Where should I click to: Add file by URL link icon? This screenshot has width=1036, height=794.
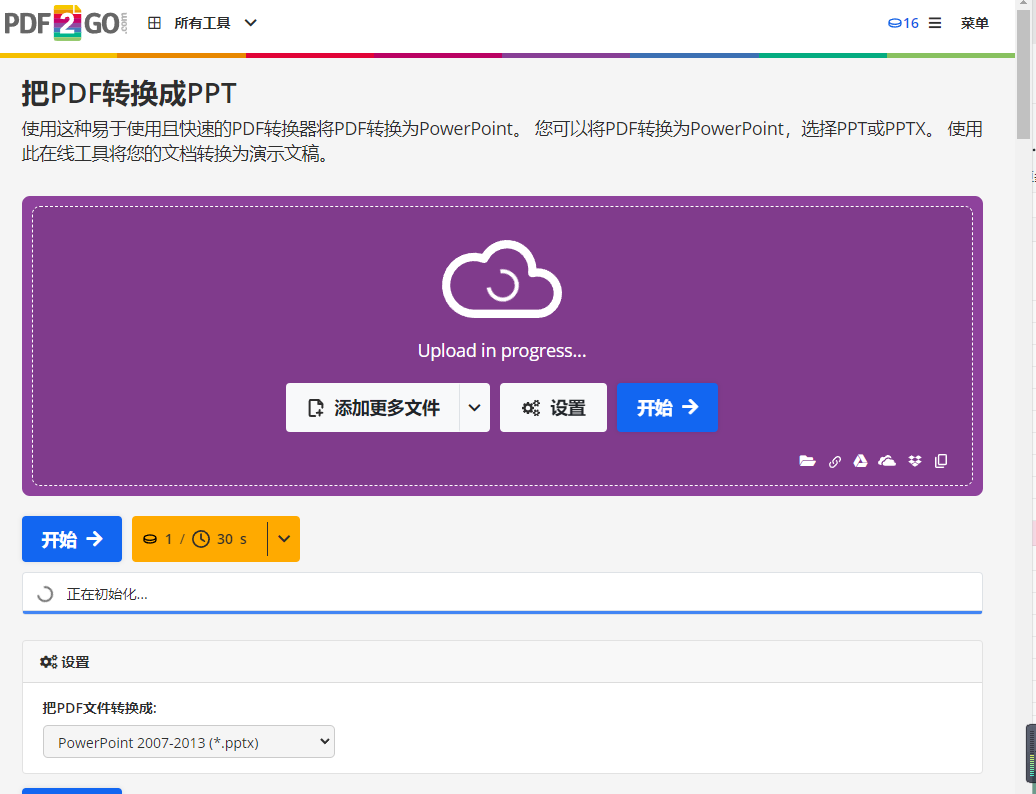click(x=834, y=461)
